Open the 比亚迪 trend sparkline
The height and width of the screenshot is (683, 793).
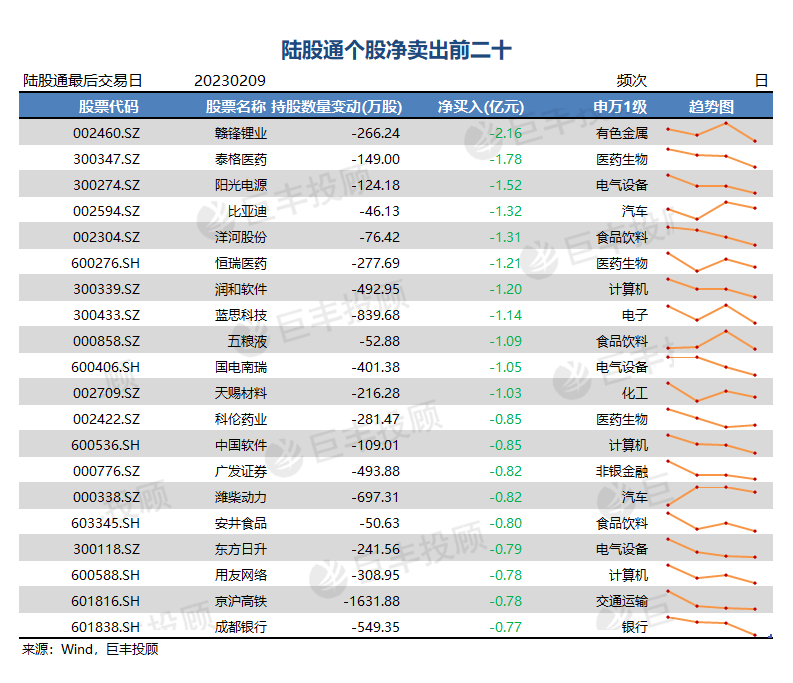tap(711, 210)
